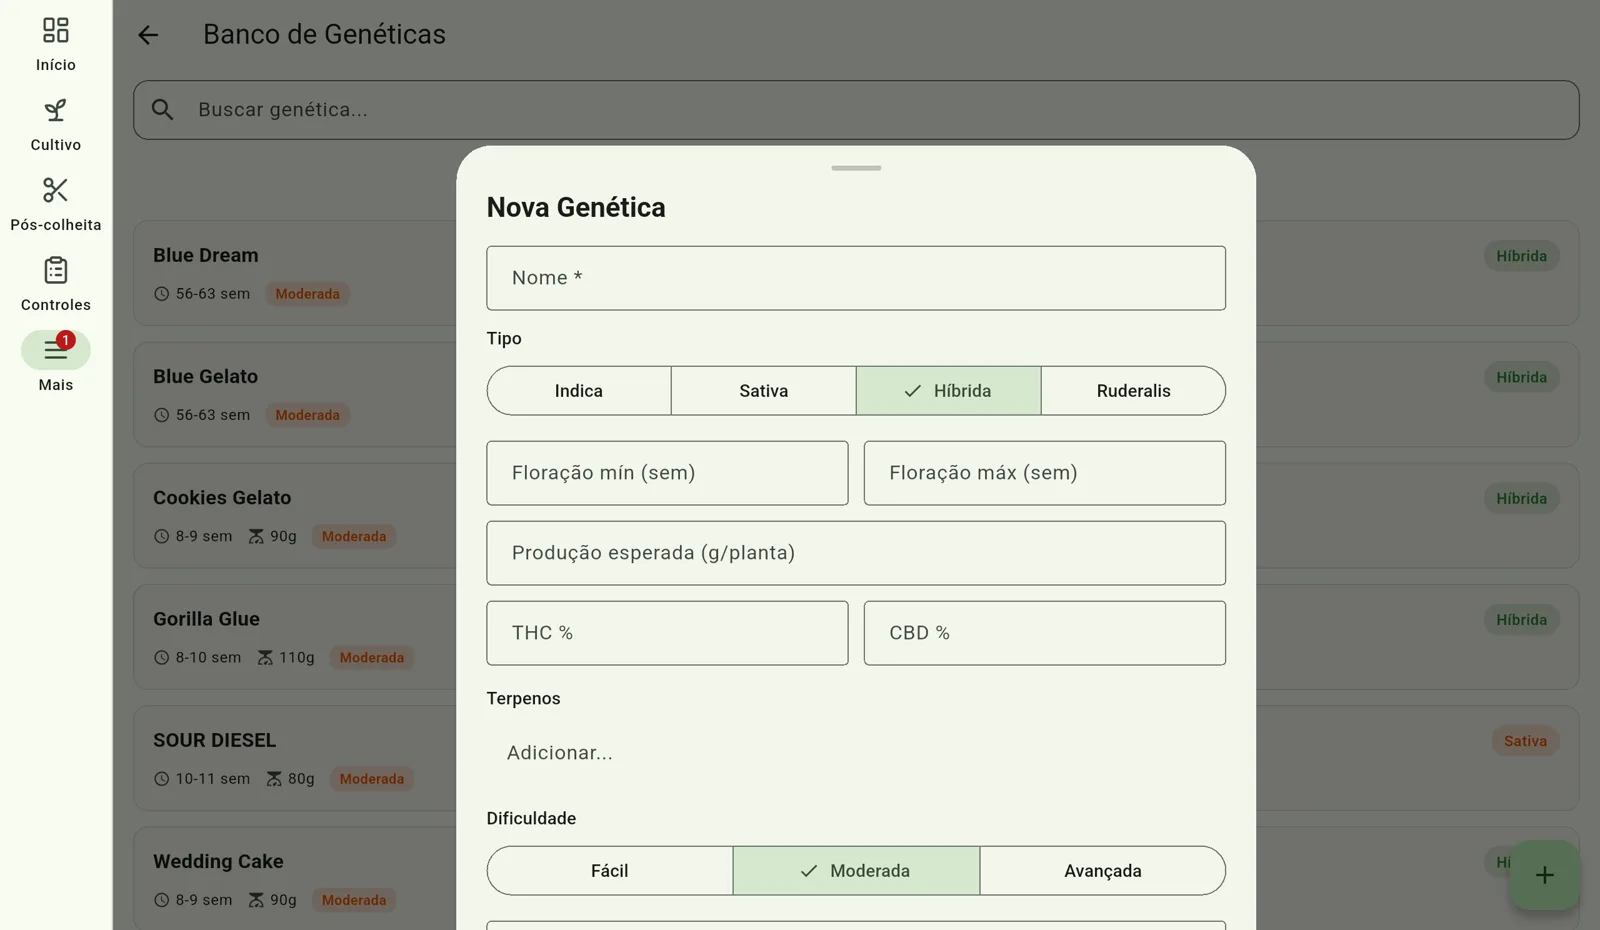Viewport: 1600px width, 930px height.
Task: Open Controles clipboard section
Action: coord(56,284)
